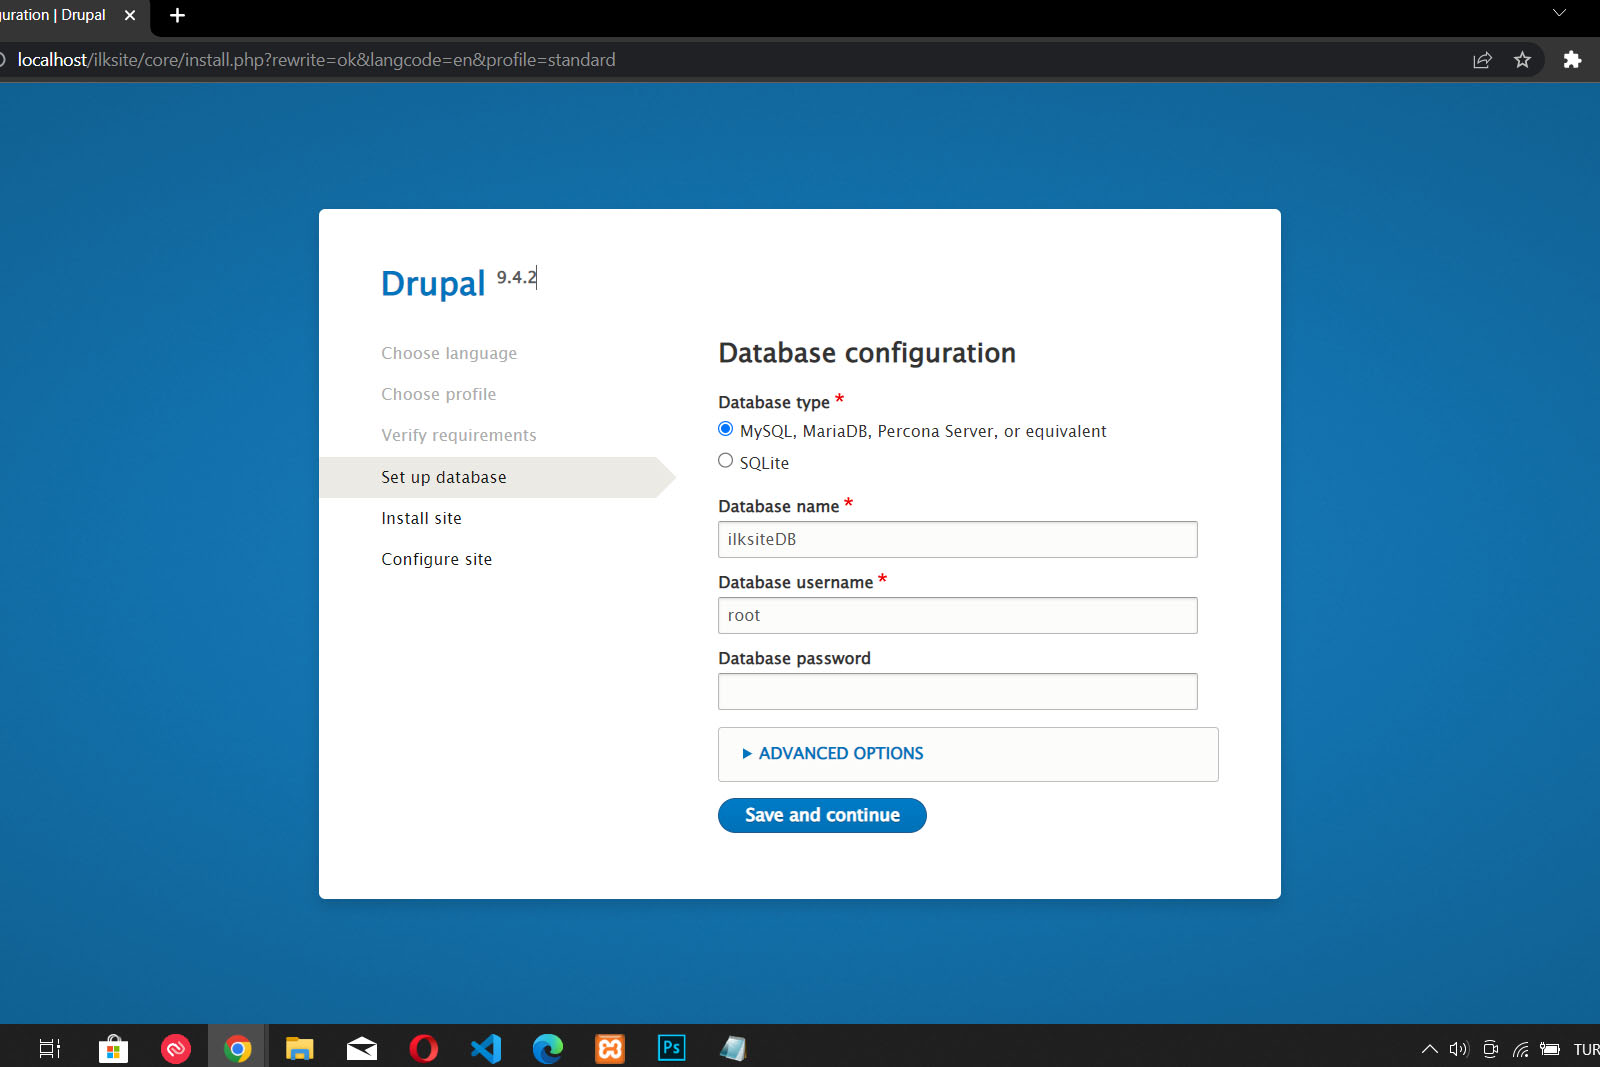Click the camera-in-use tray icon

[x=1490, y=1049]
